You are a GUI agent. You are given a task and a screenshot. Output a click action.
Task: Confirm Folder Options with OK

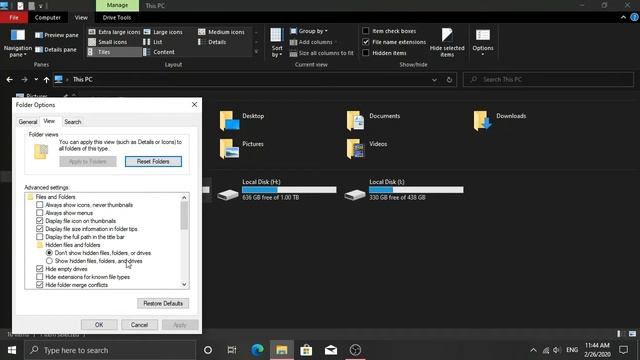click(99, 324)
